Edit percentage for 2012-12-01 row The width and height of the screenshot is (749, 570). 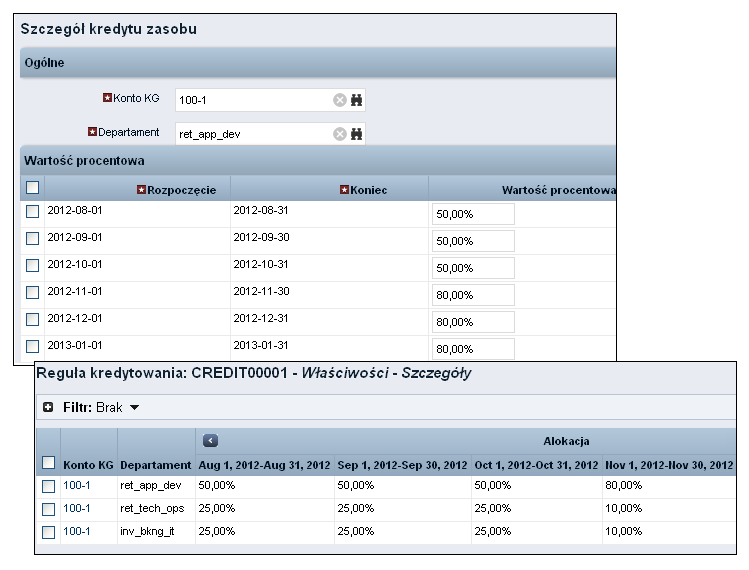pyautogui.click(x=473, y=322)
